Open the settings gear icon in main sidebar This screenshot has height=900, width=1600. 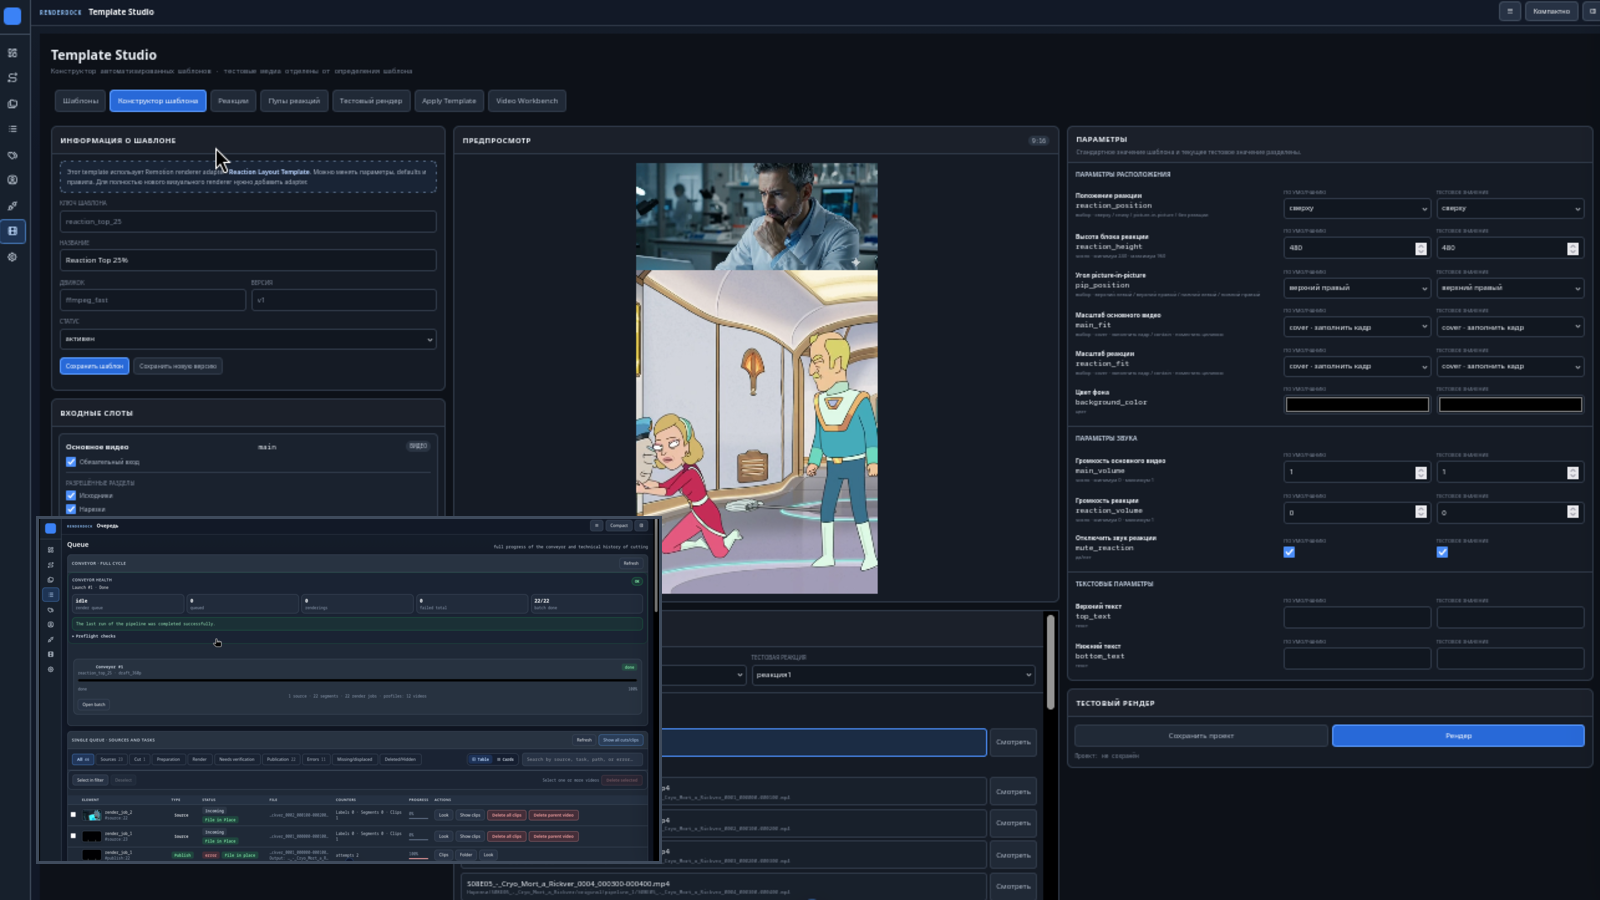pyautogui.click(x=13, y=257)
